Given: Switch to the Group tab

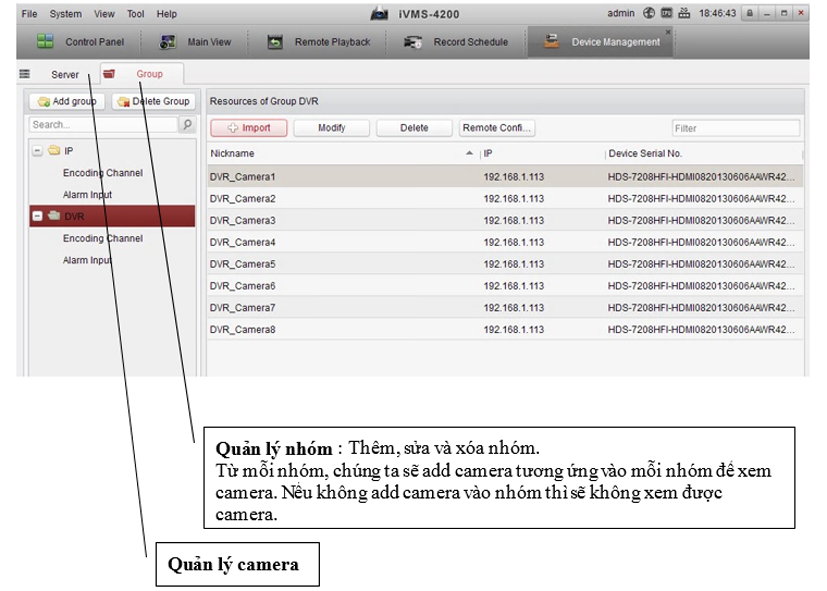Looking at the screenshot, I should pos(142,74).
